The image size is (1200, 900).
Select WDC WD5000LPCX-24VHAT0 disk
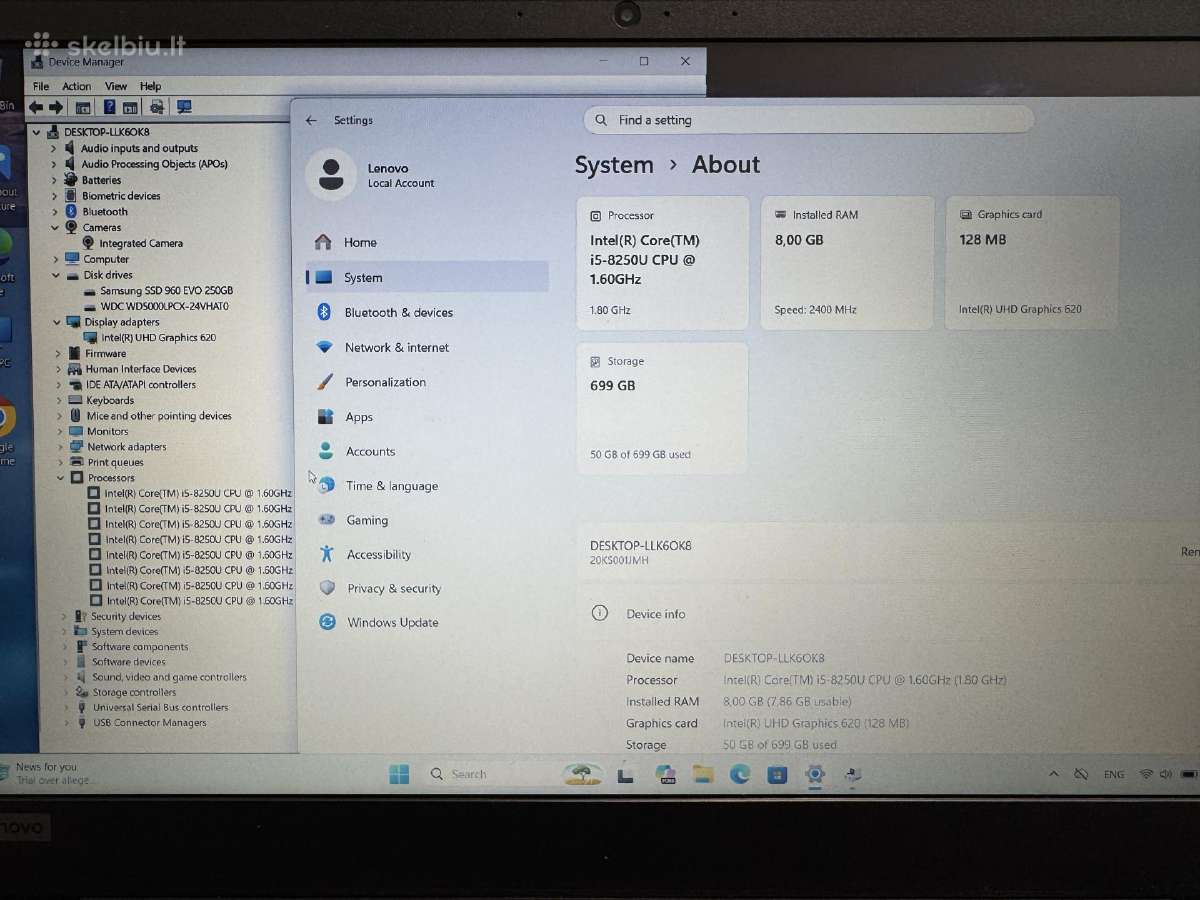(164, 306)
